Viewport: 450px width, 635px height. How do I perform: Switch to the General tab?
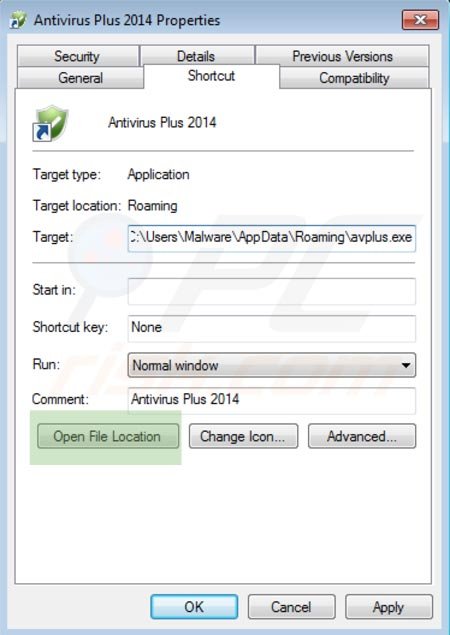80,78
